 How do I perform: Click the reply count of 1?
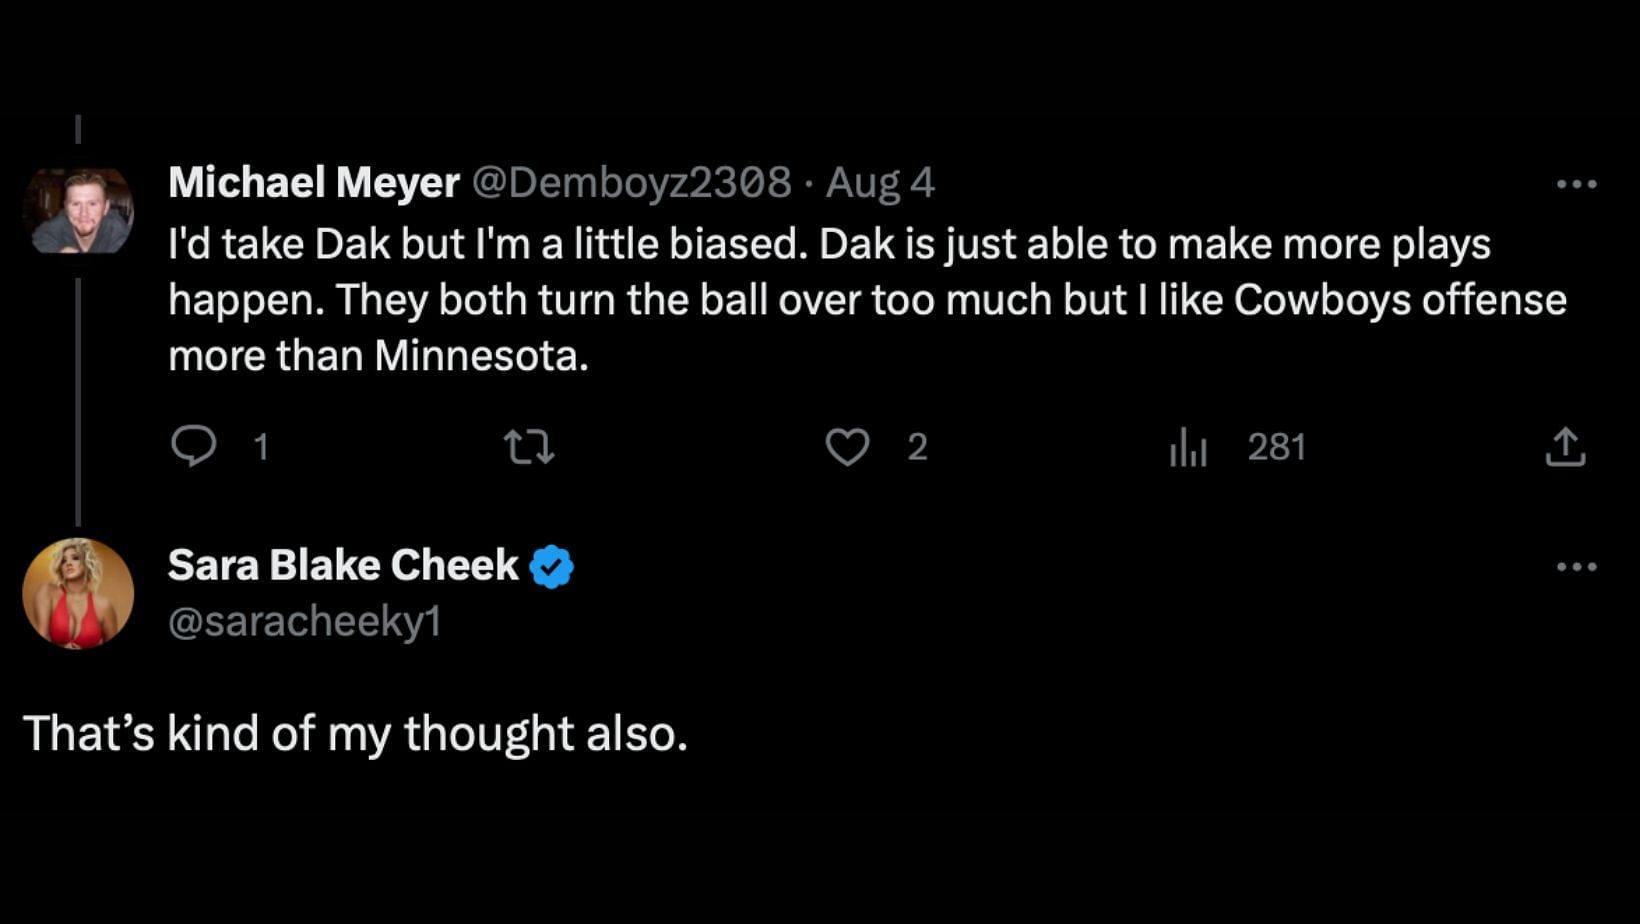[261, 447]
